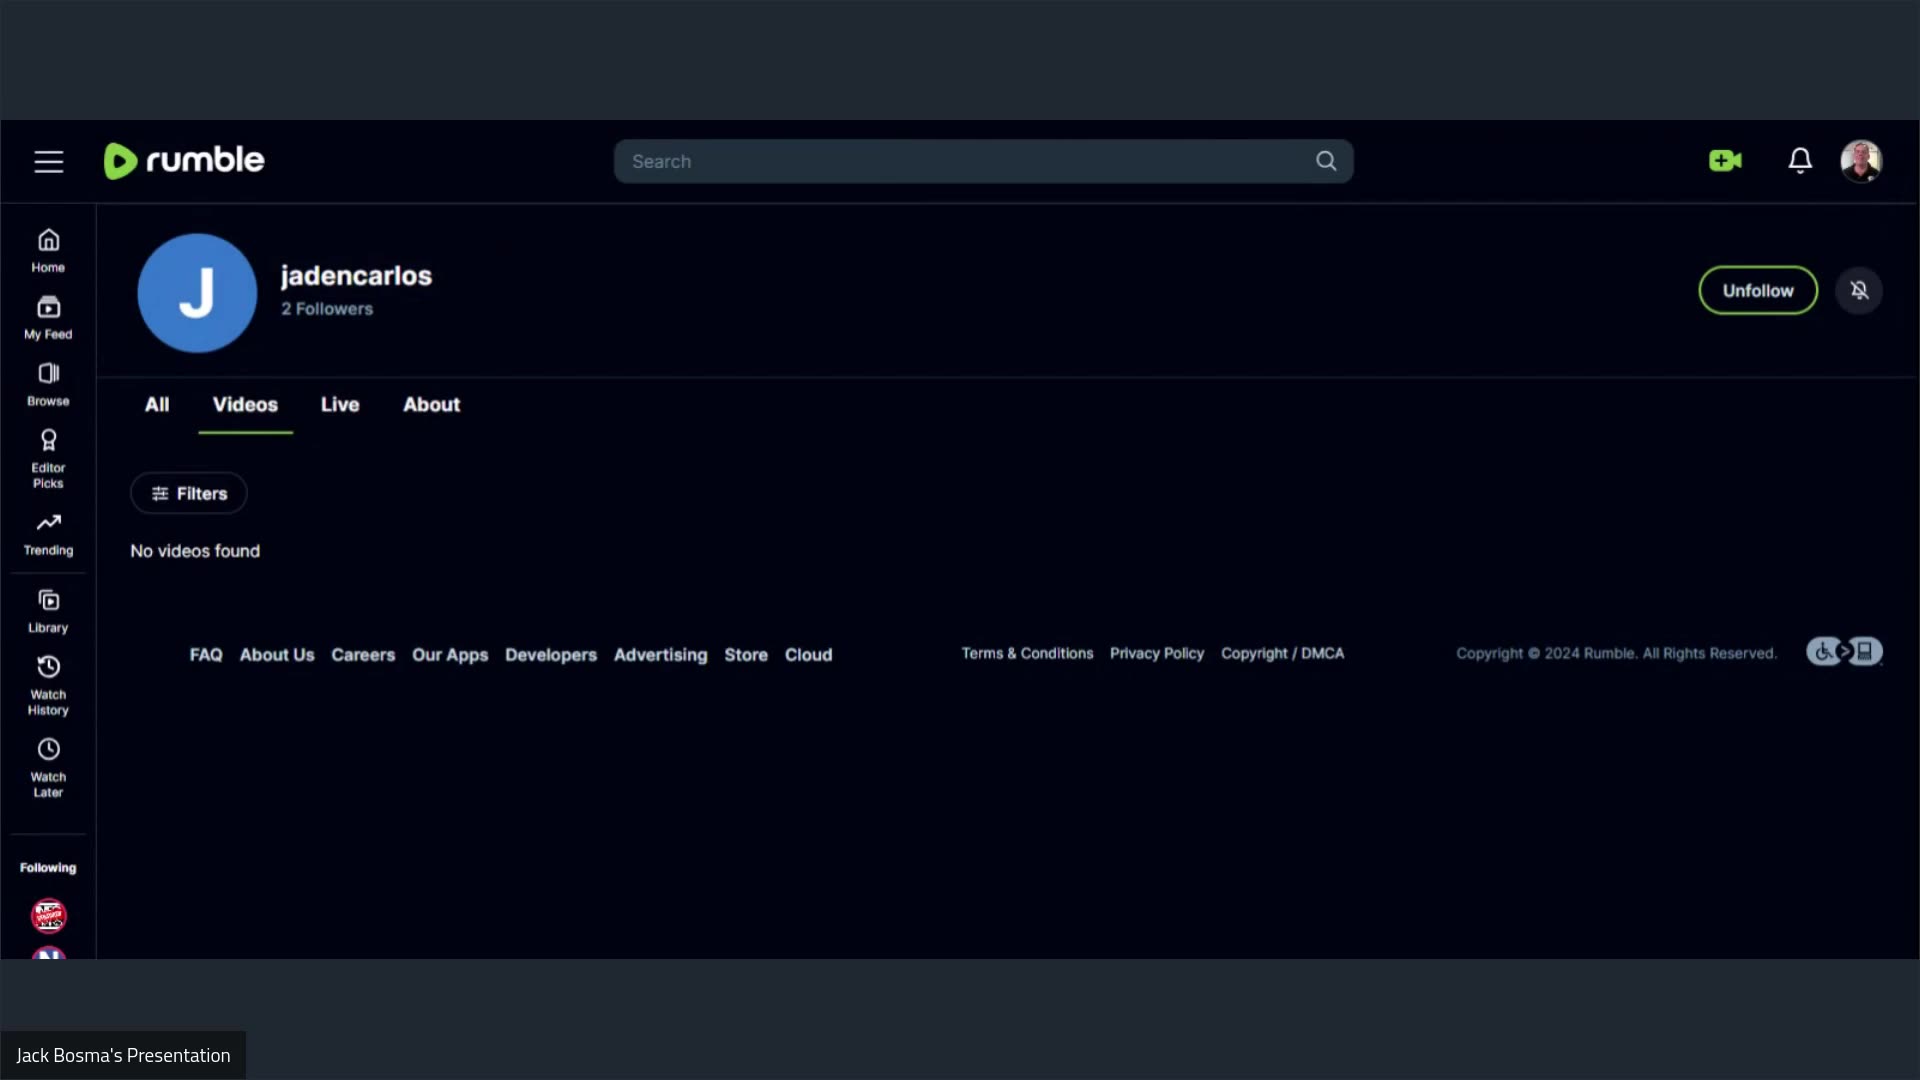Open the About tab on jadencarlos profile

pos(430,404)
